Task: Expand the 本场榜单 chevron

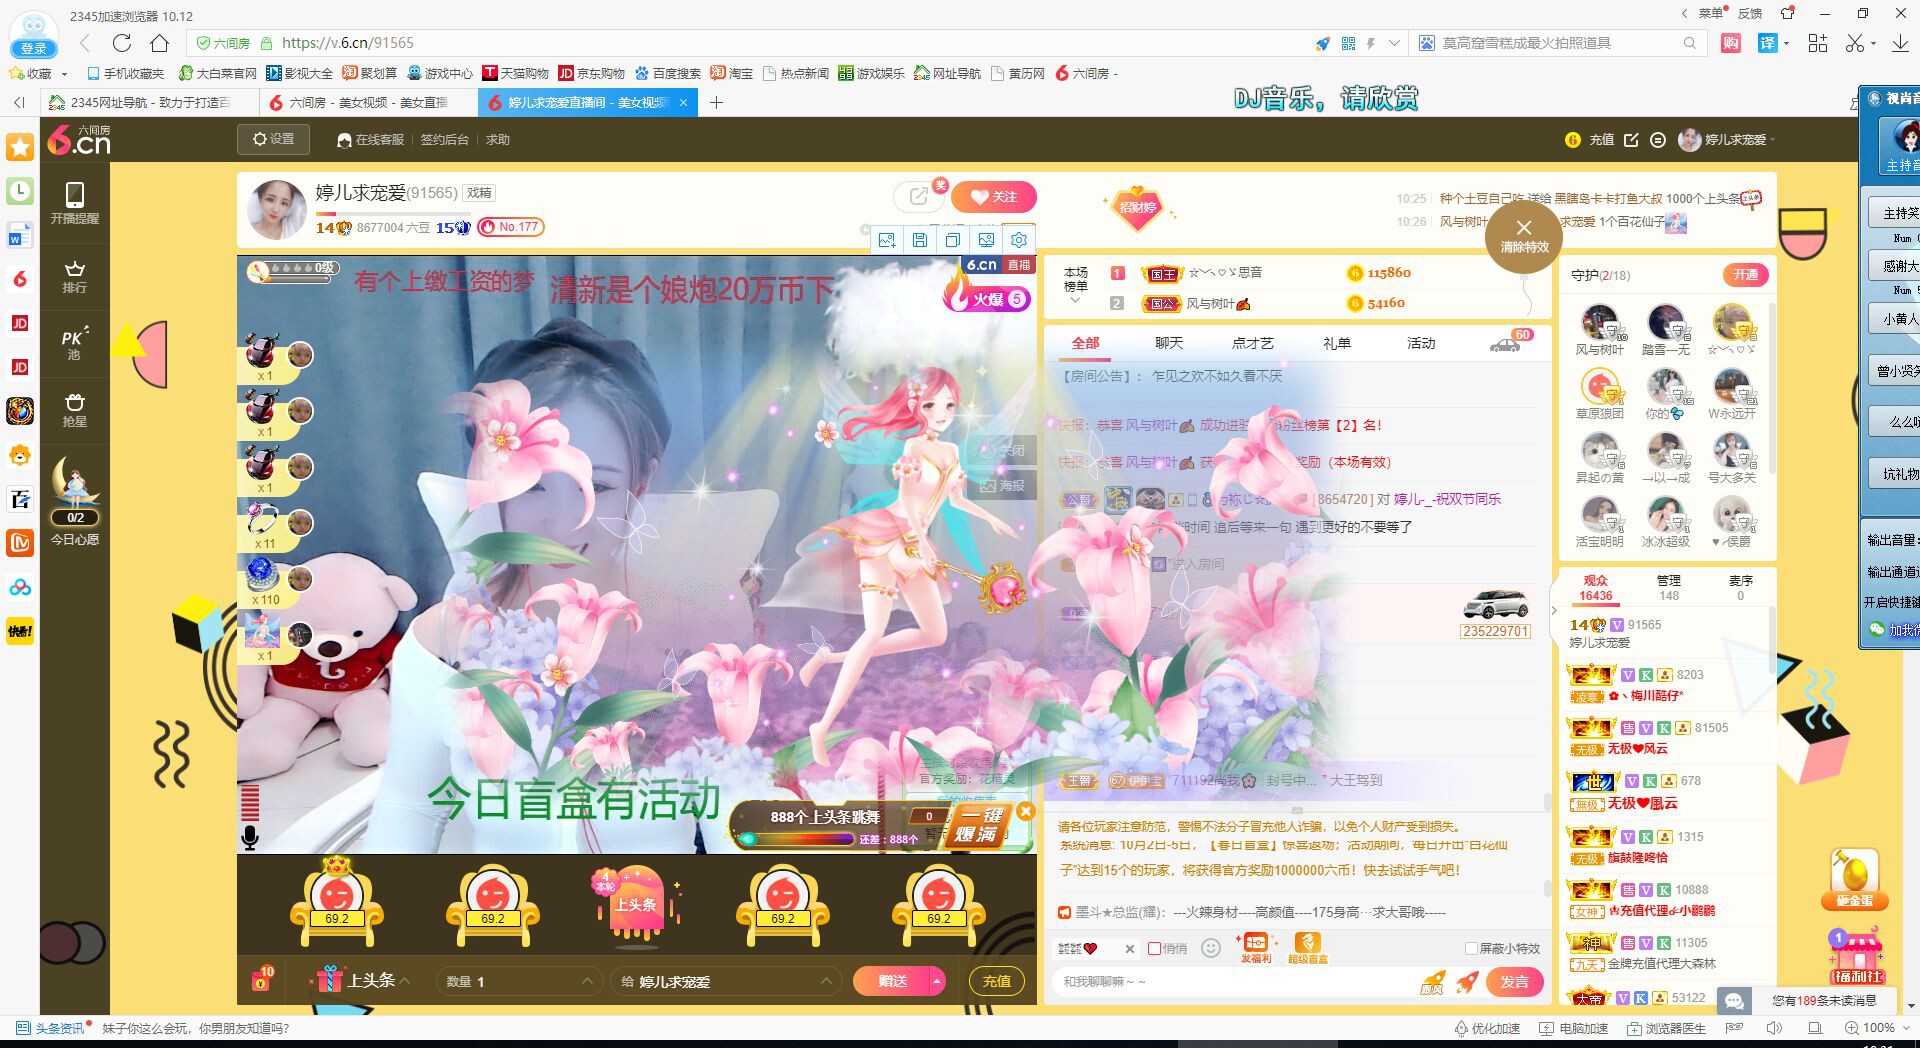Action: 1076,300
